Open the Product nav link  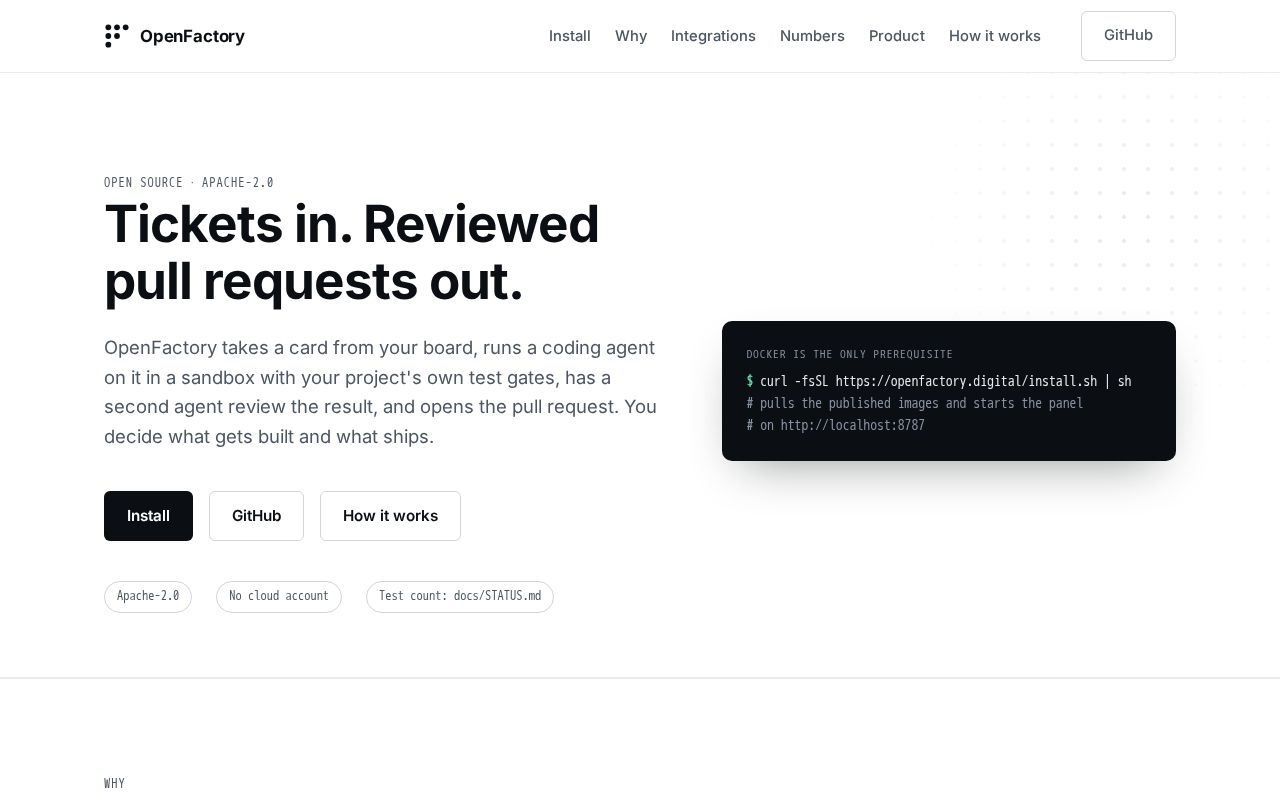pos(897,36)
